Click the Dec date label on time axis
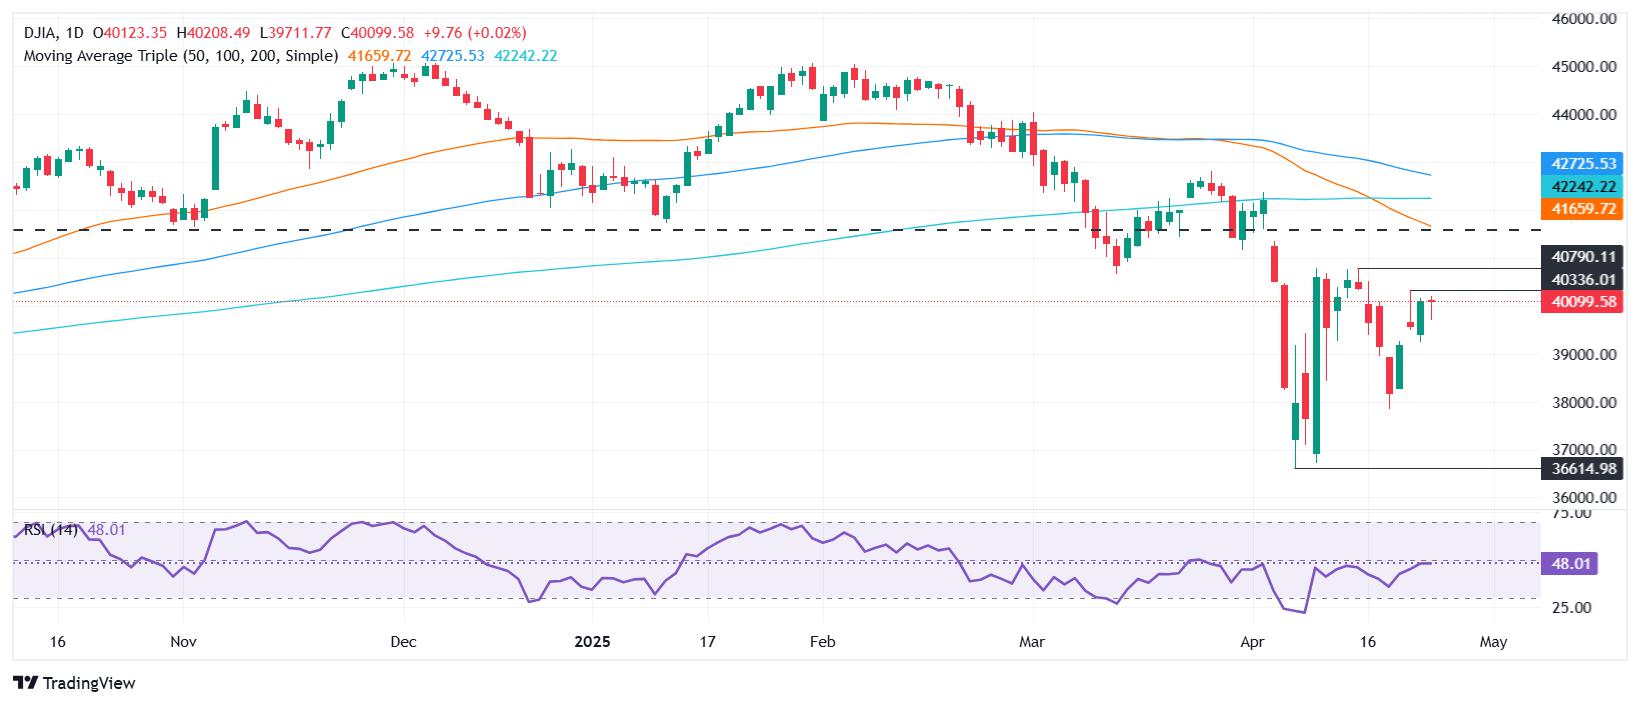 pyautogui.click(x=403, y=642)
